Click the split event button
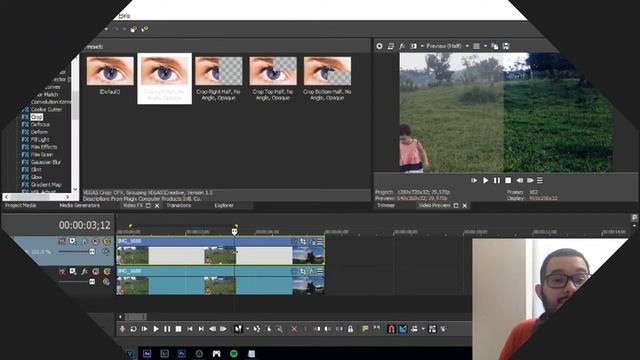 pos(339,329)
